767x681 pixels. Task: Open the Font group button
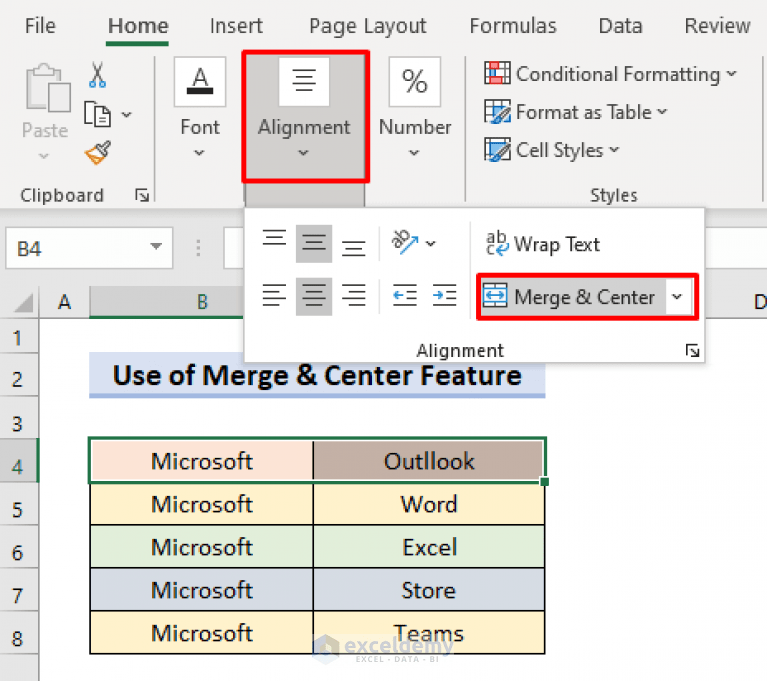coord(200,109)
